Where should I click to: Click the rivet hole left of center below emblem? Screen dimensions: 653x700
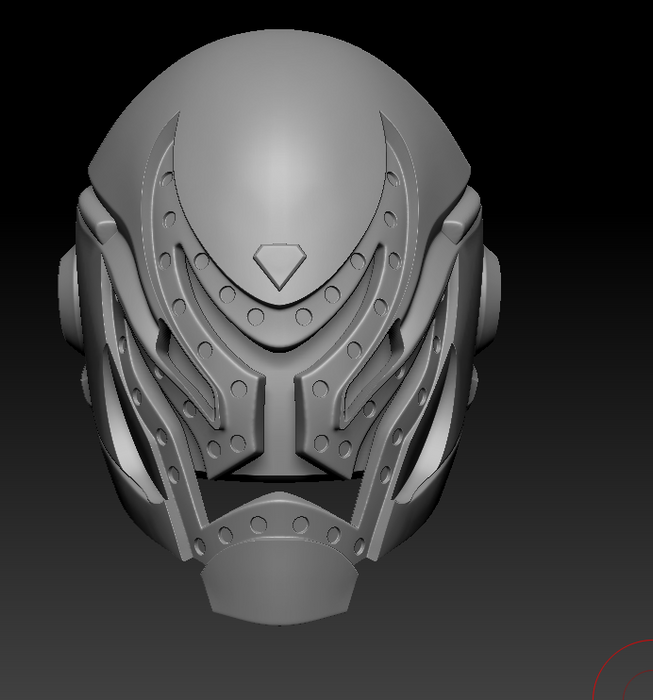[256, 316]
